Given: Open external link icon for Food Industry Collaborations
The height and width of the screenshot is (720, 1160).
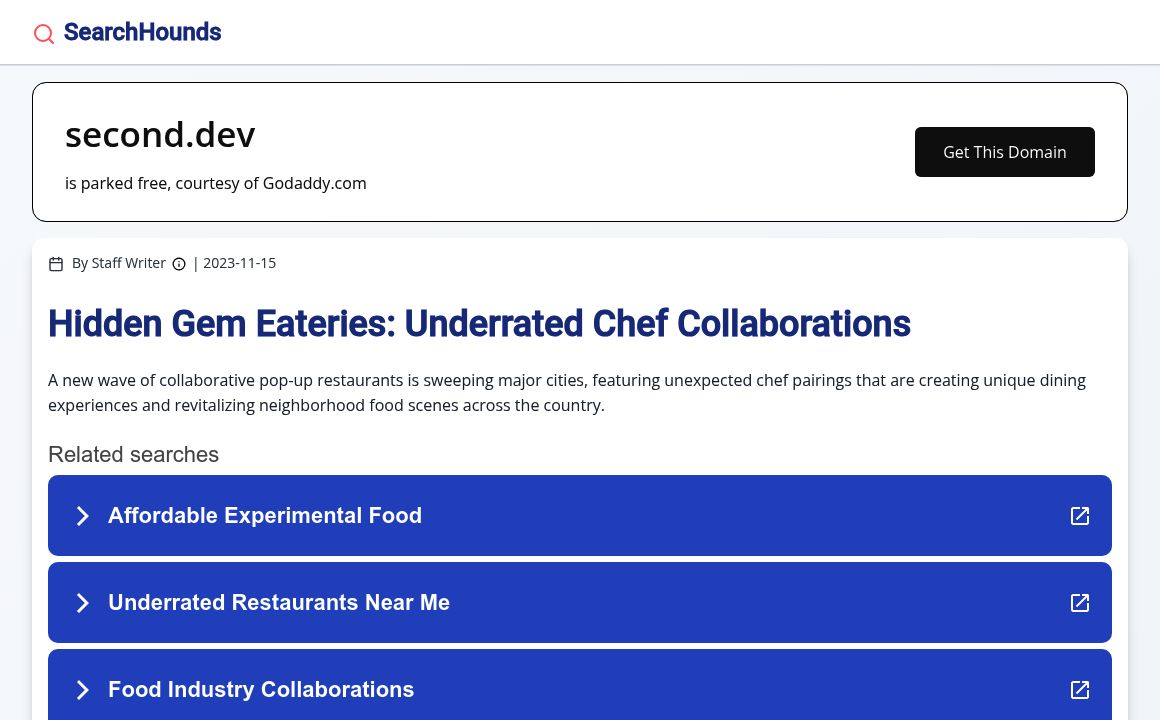Looking at the screenshot, I should (1080, 690).
